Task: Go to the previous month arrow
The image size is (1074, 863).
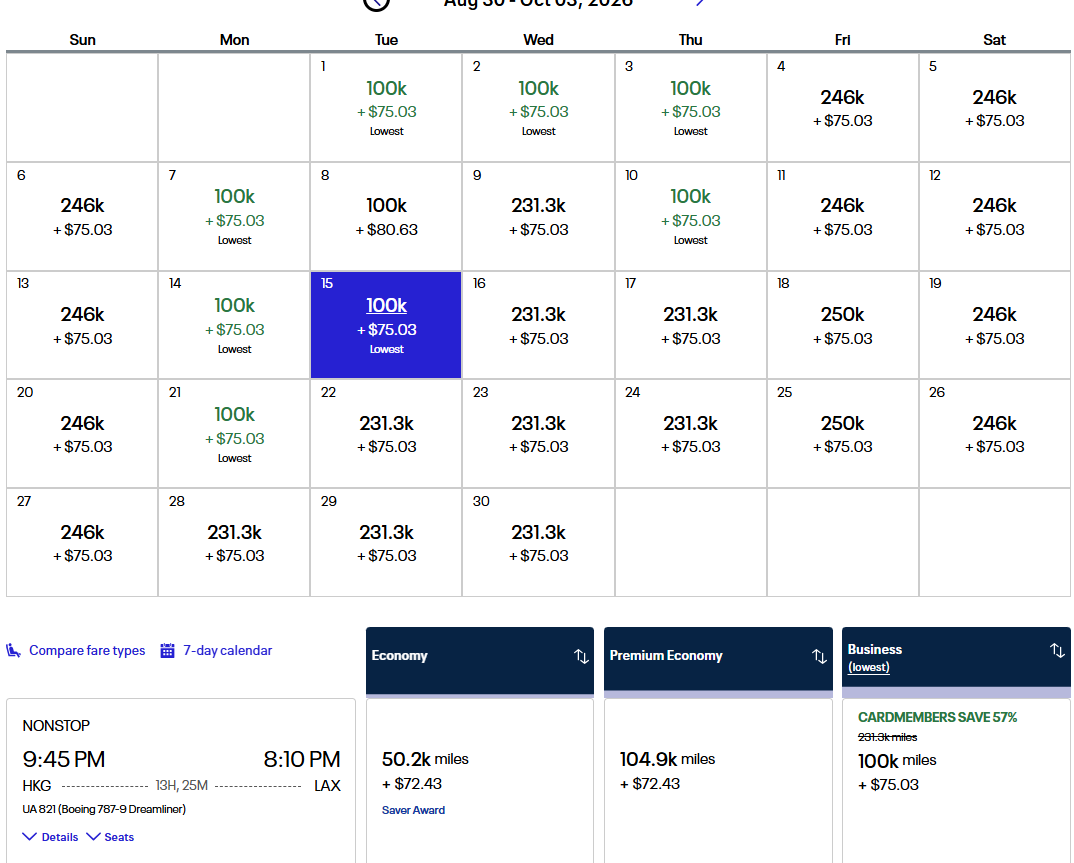Action: point(376,3)
